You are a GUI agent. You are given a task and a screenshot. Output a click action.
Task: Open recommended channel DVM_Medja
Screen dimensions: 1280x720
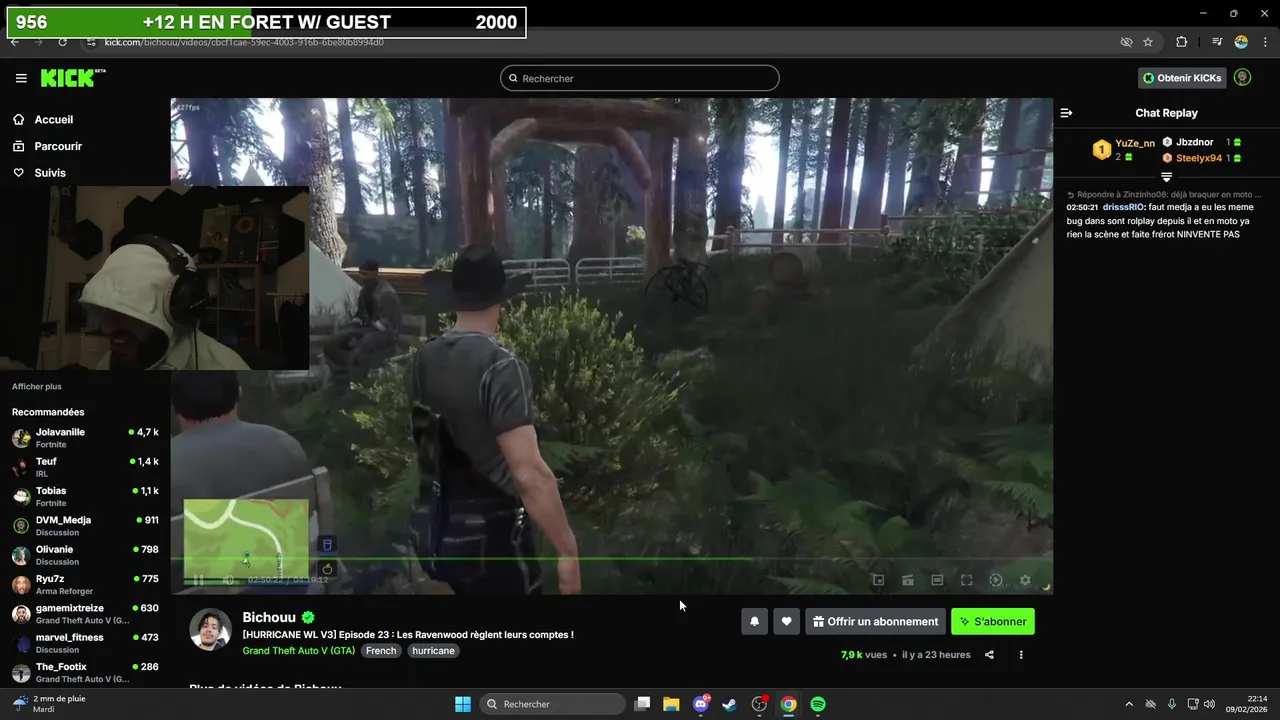tap(85, 526)
